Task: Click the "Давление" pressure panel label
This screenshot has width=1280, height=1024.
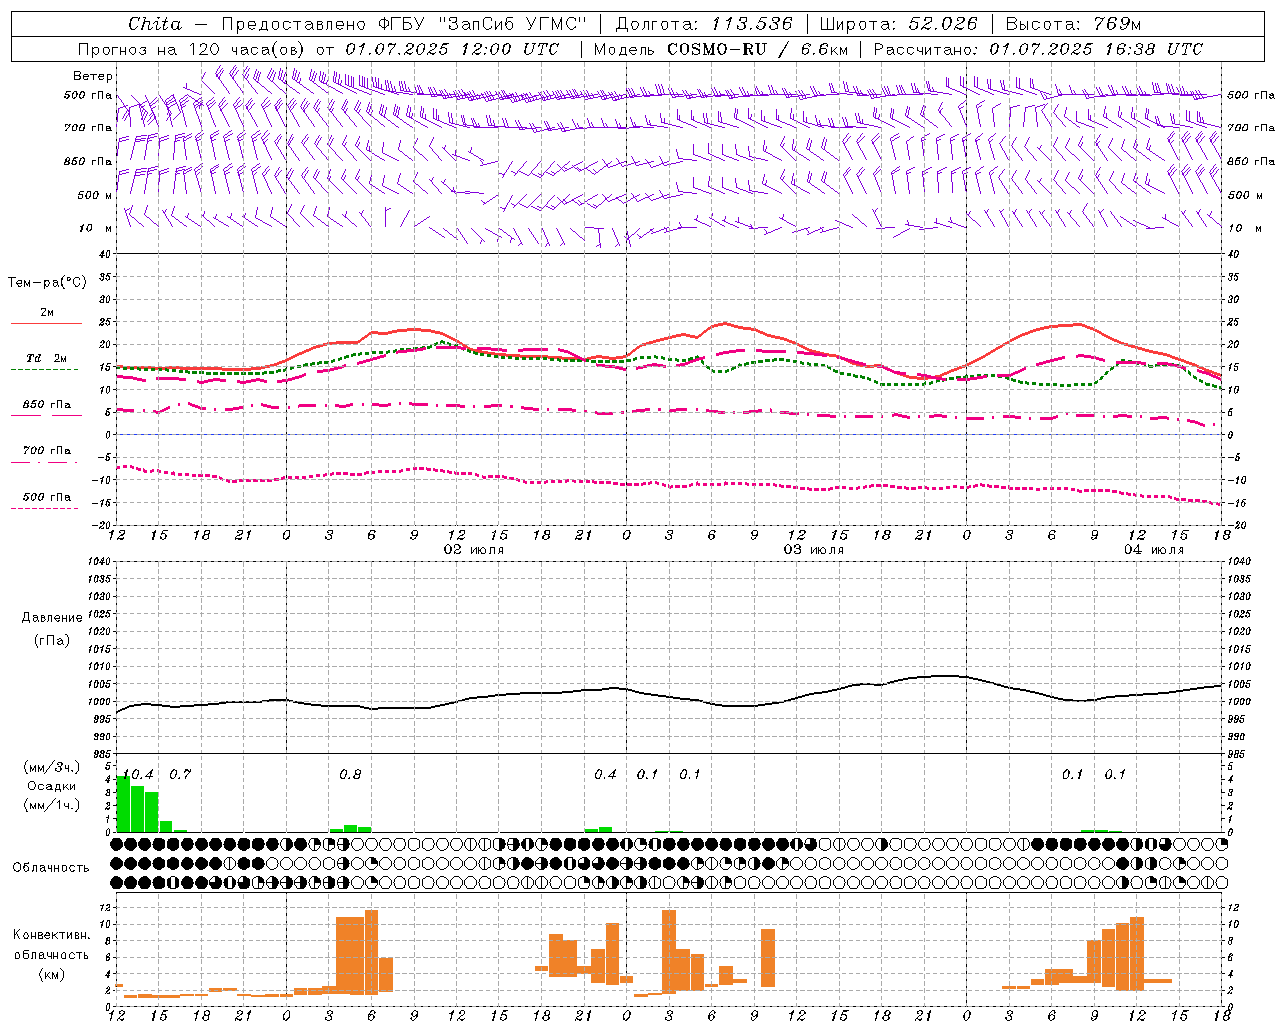Action: coord(51,618)
